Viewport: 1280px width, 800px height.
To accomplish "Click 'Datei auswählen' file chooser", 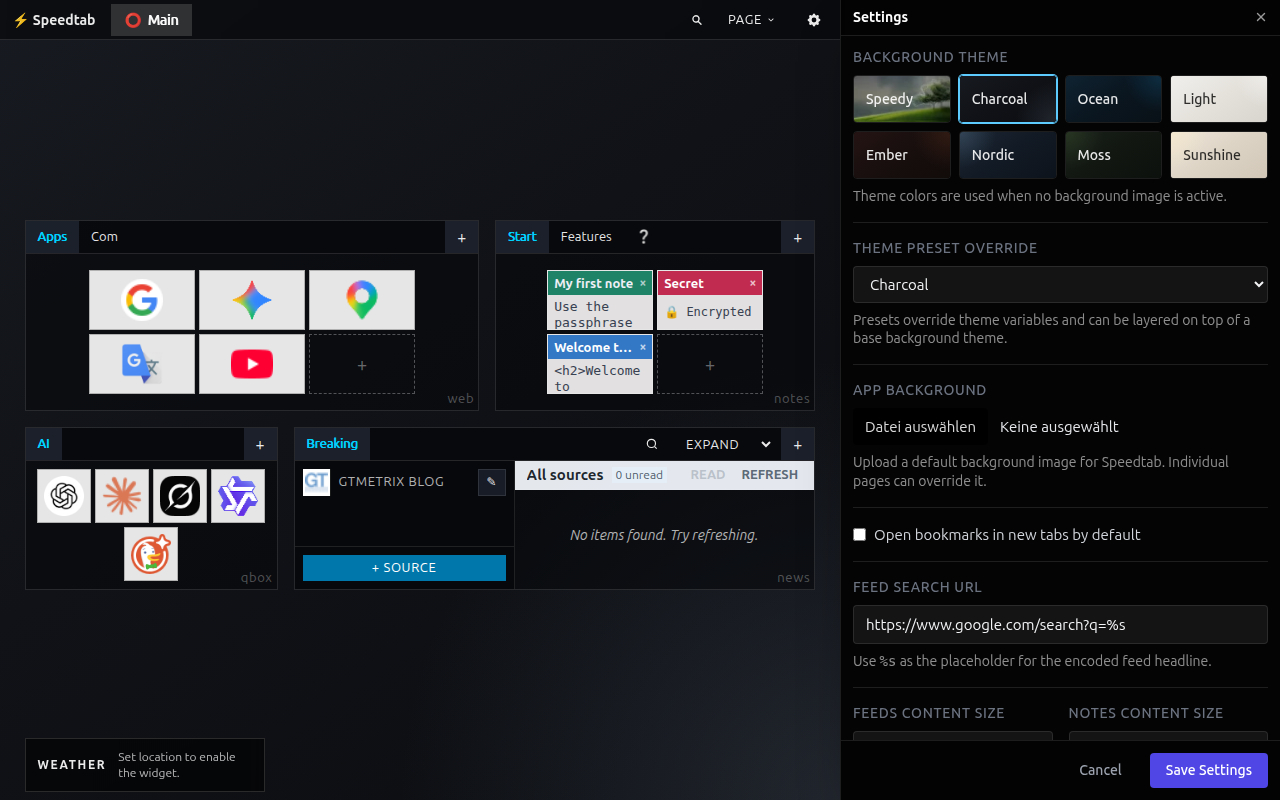I will pos(920,427).
